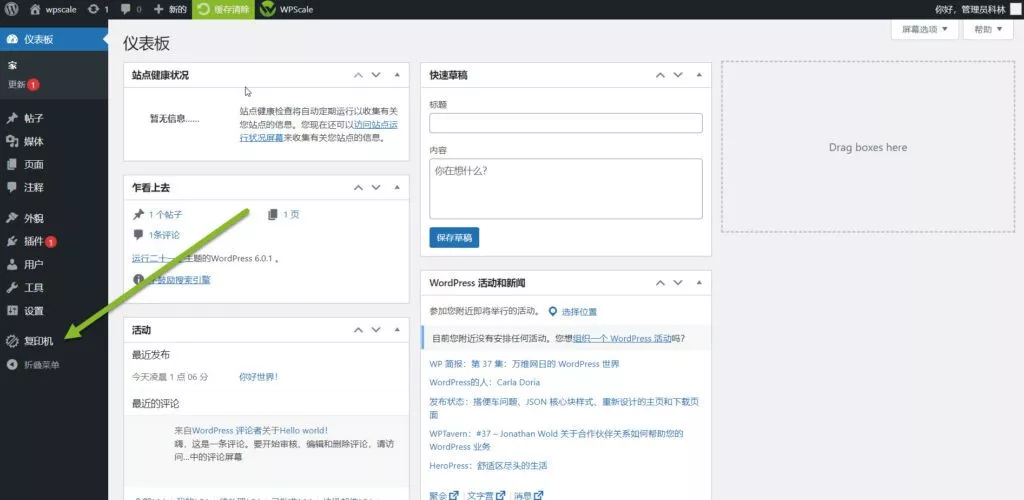The height and width of the screenshot is (500, 1024).
Task: Move 站点健康状况 box up
Action: pos(358,75)
